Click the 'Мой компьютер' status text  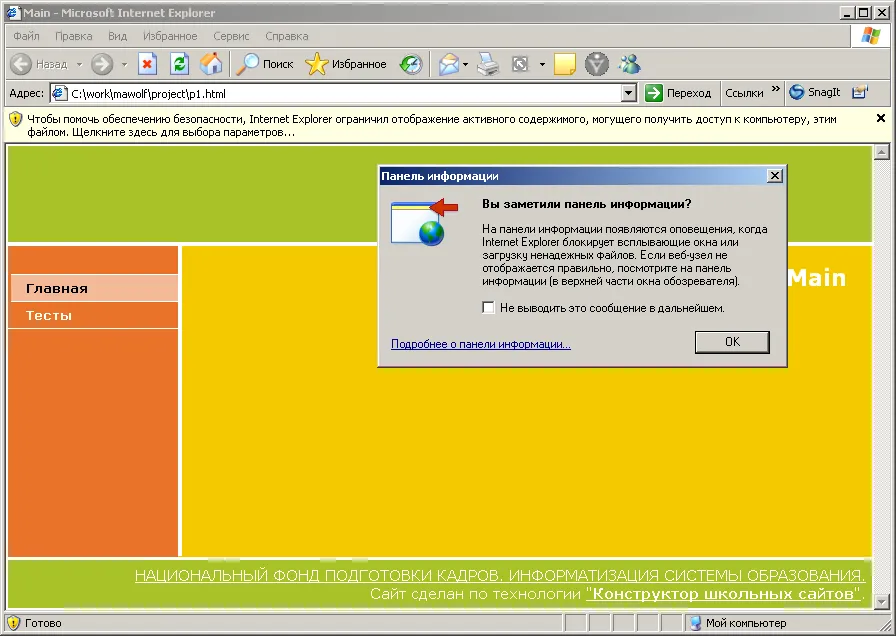click(746, 623)
